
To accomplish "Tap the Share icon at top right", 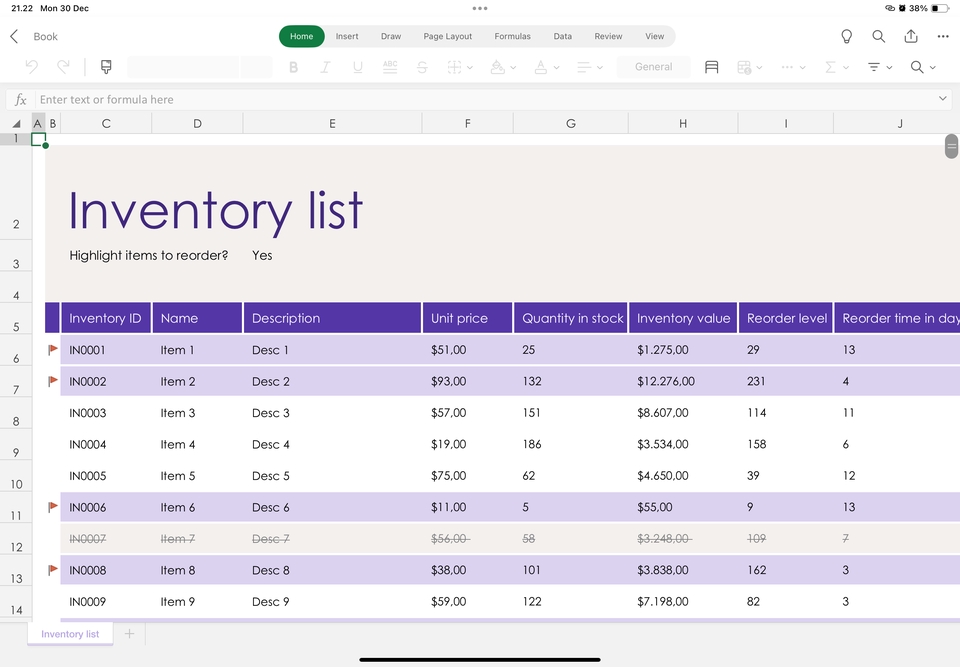I will coord(911,36).
